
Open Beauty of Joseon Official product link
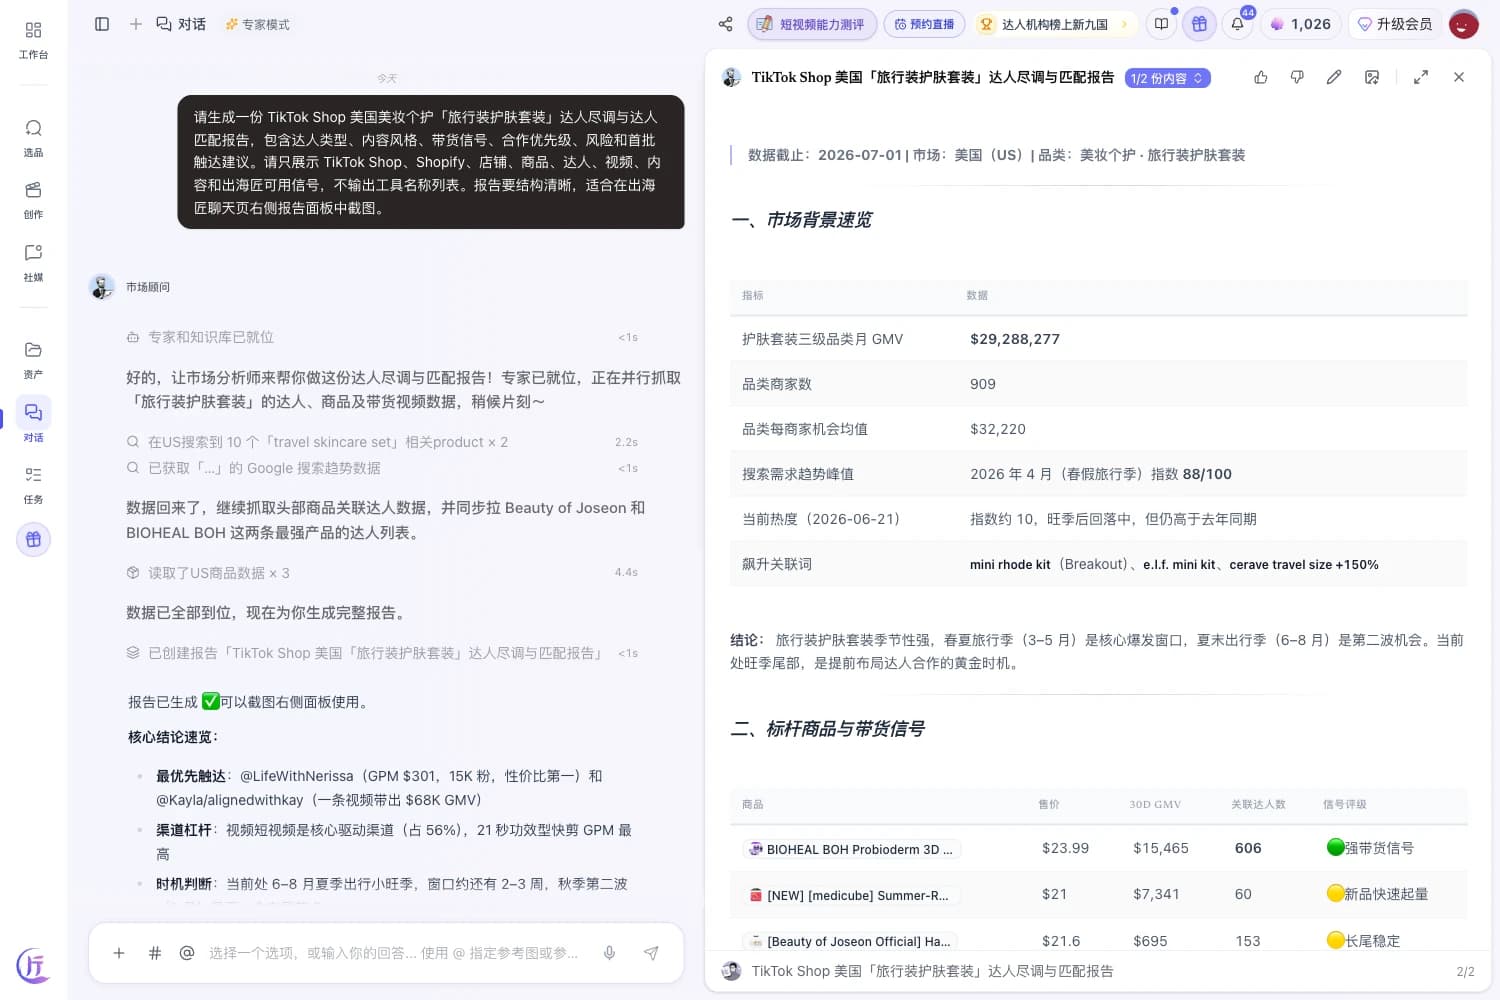pyautogui.click(x=852, y=941)
